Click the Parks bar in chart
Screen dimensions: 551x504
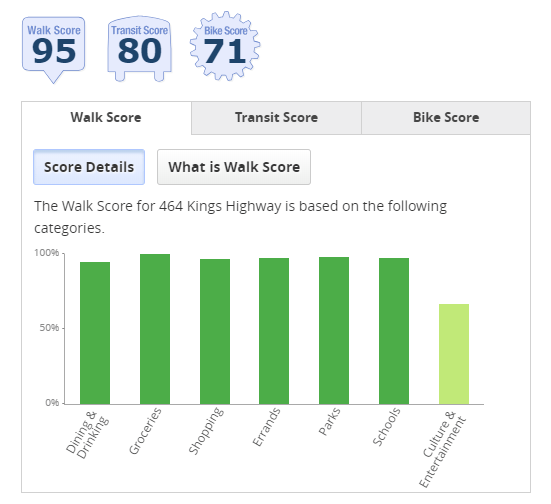[x=334, y=330]
